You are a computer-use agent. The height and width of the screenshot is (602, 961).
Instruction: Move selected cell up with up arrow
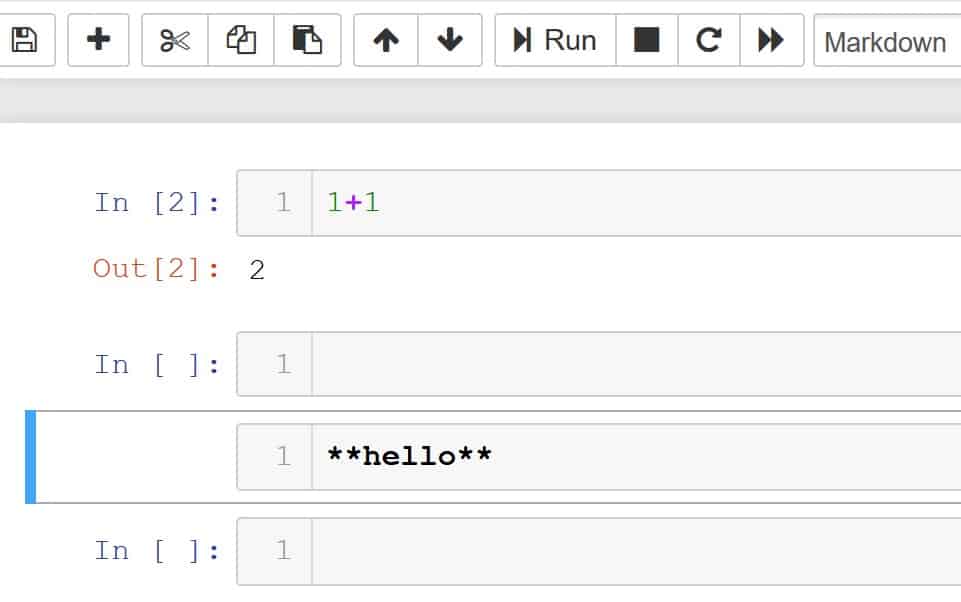click(386, 40)
